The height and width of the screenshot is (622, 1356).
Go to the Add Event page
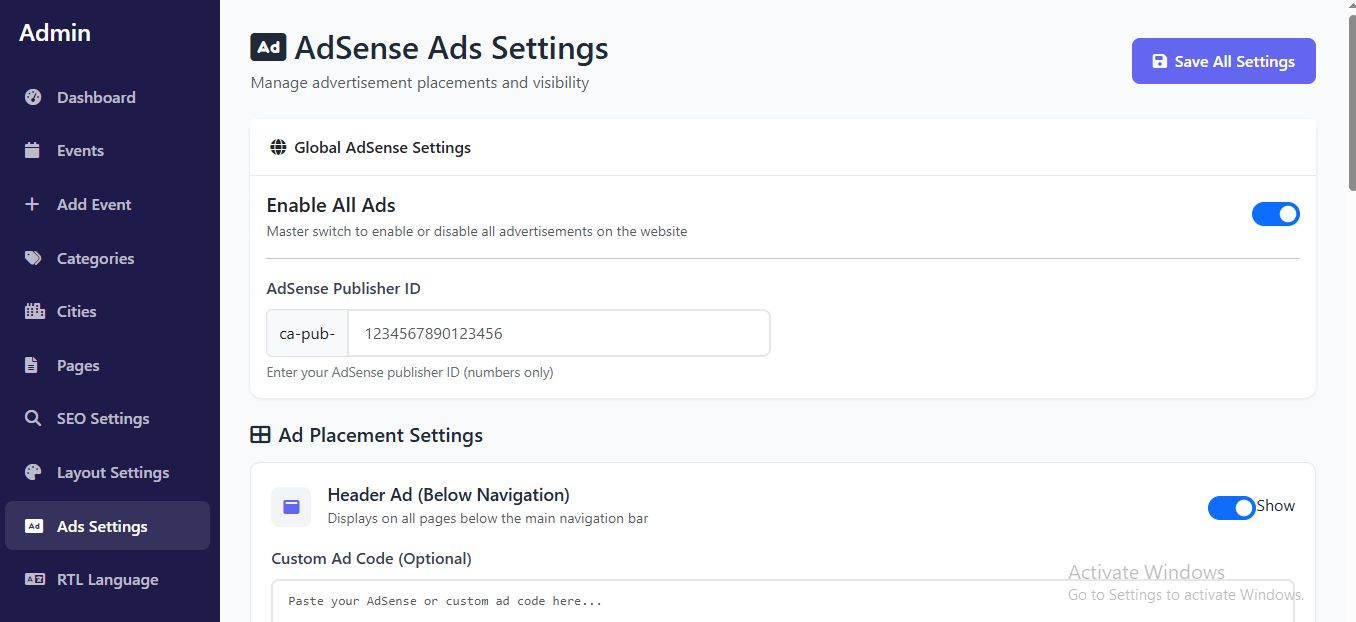click(x=94, y=204)
